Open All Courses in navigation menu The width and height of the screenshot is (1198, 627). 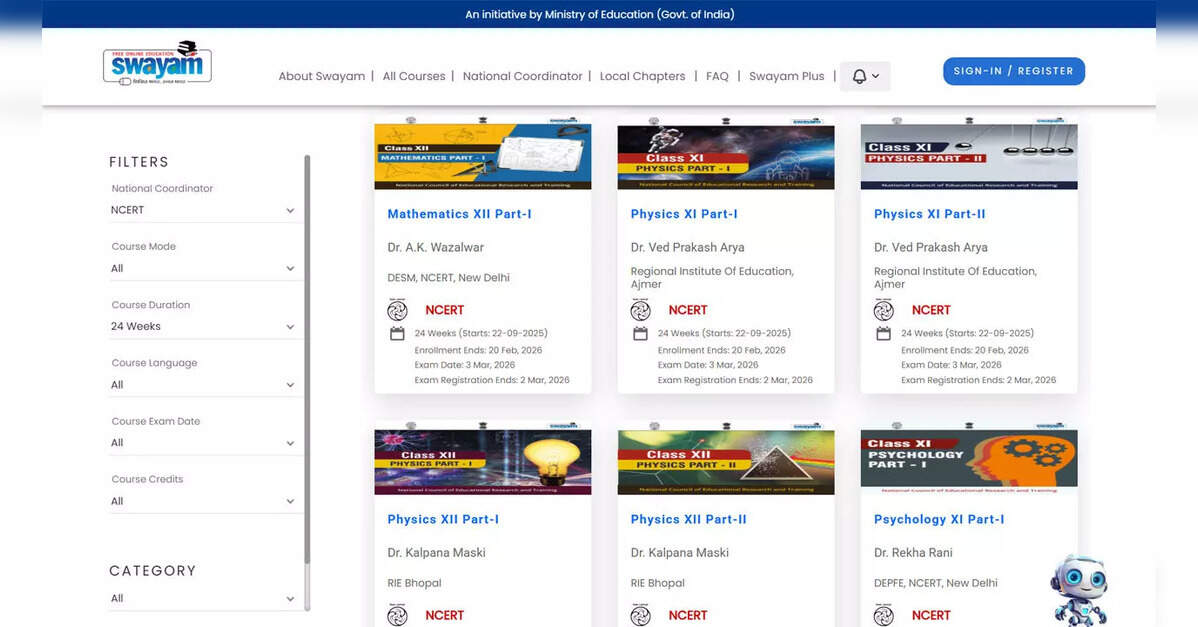click(413, 76)
